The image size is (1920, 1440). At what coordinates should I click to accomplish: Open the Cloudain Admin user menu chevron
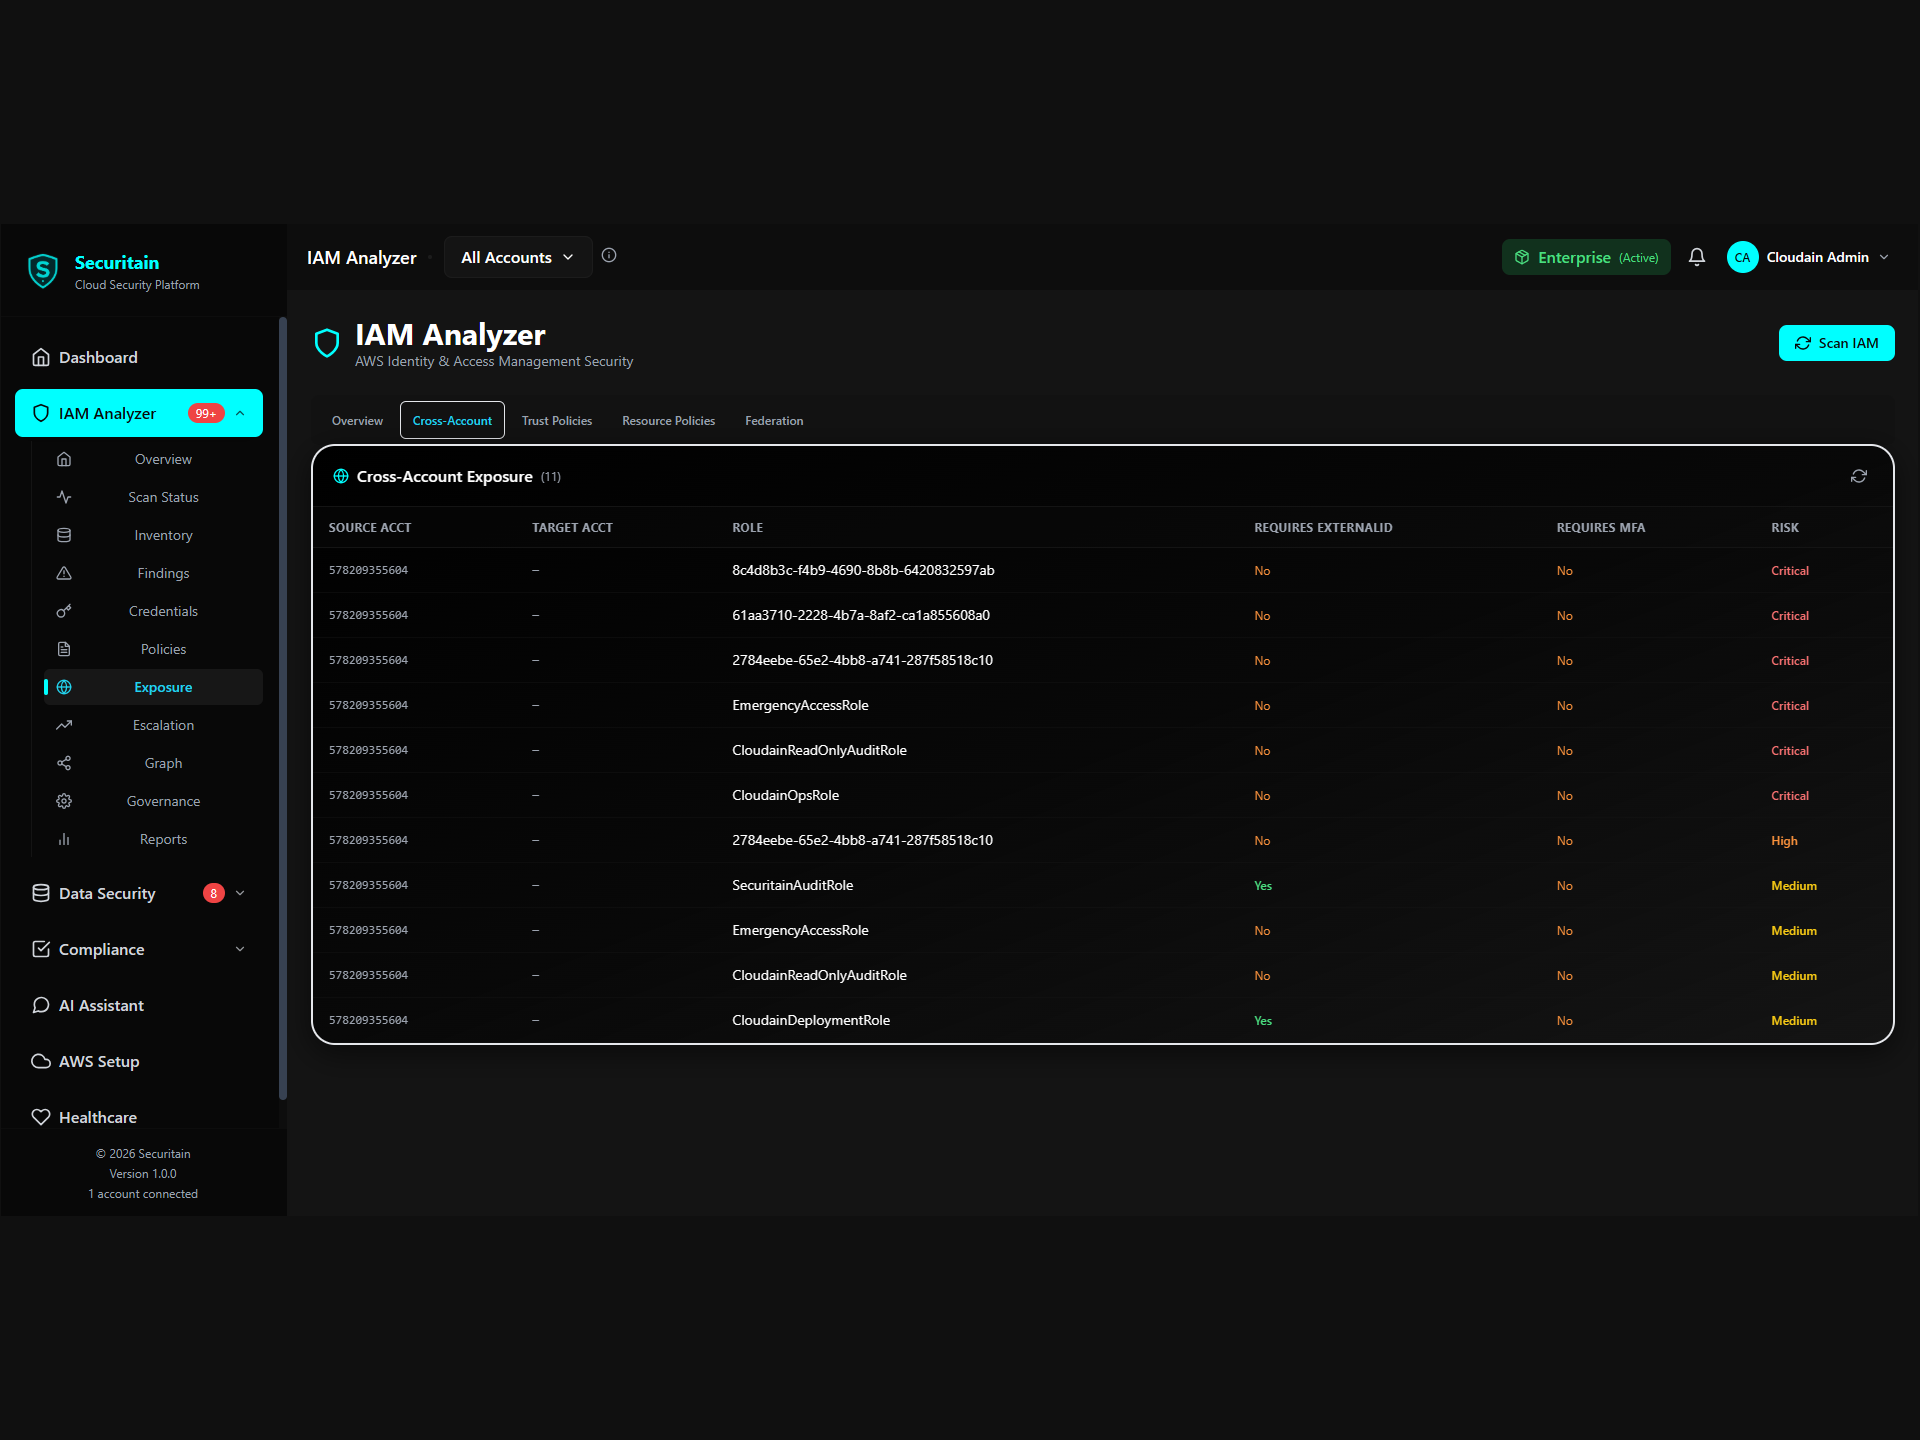[1884, 257]
